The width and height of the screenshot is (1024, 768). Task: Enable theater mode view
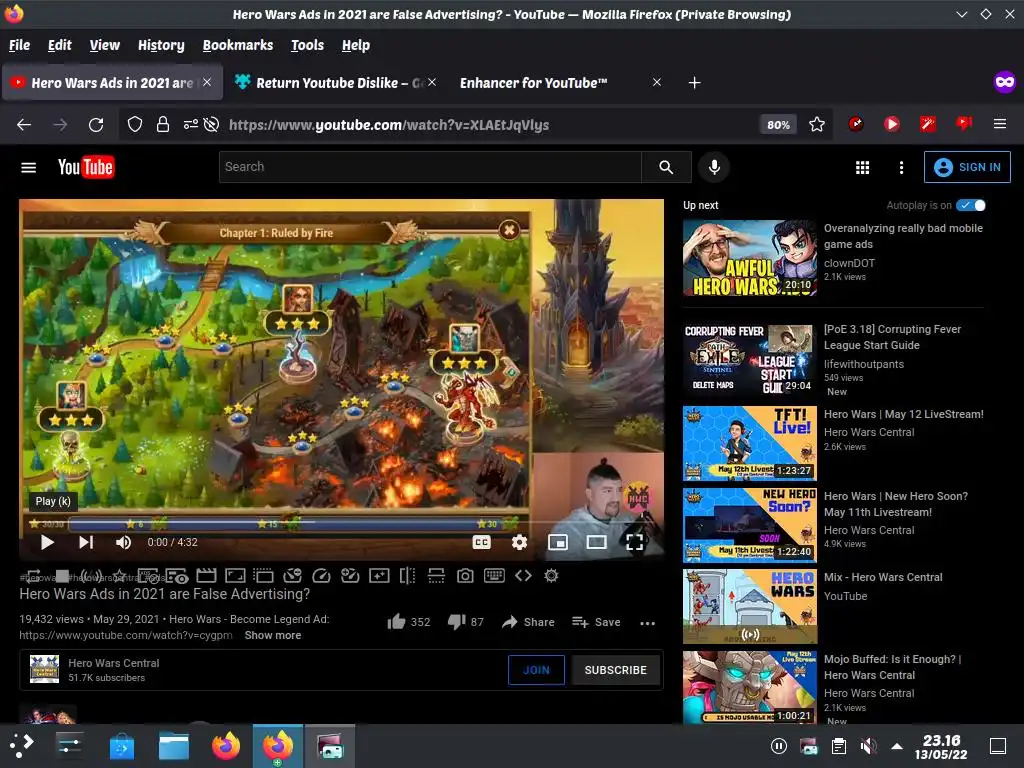pyautogui.click(x=596, y=542)
